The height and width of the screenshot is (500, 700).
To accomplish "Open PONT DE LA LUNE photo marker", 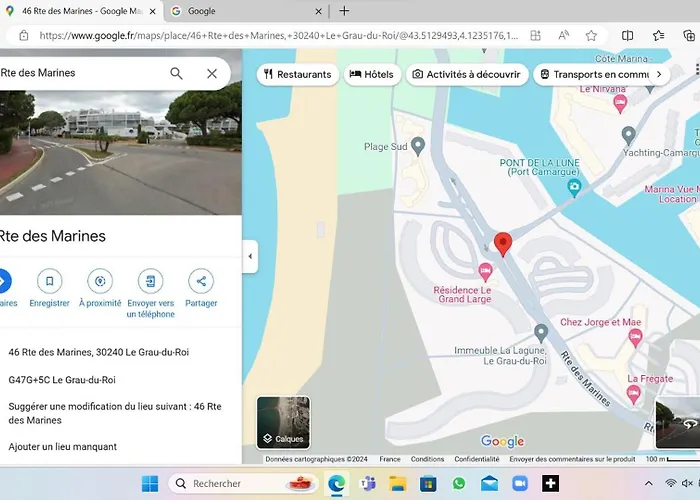I will pyautogui.click(x=574, y=187).
